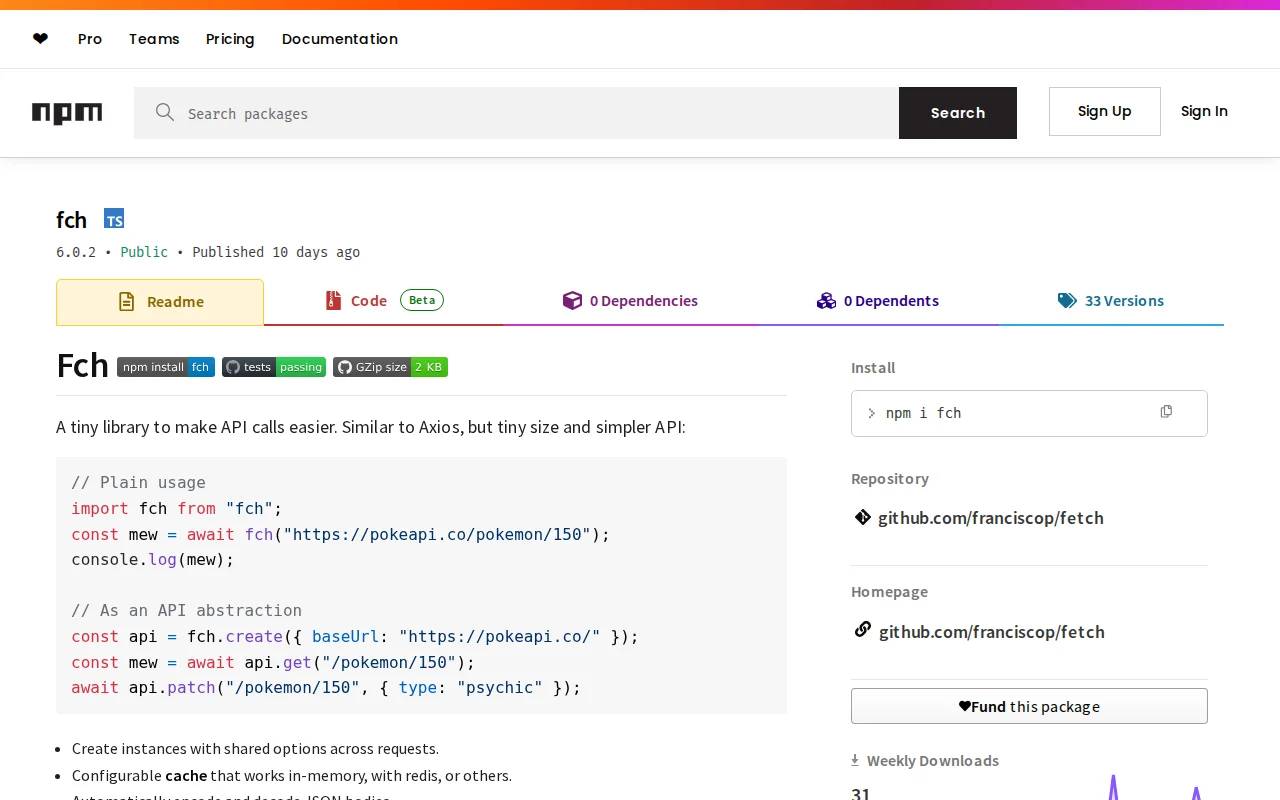Image resolution: width=1280 pixels, height=800 pixels.
Task: Click the Sign In link
Action: [1204, 111]
